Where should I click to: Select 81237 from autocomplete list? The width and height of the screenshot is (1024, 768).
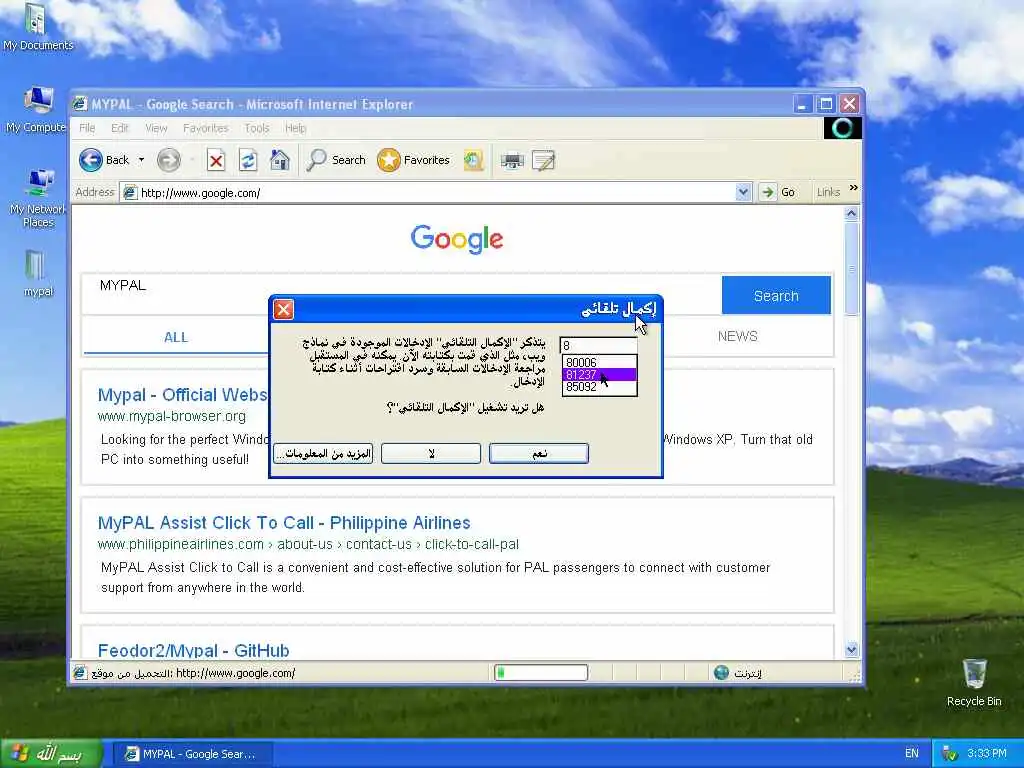click(599, 374)
